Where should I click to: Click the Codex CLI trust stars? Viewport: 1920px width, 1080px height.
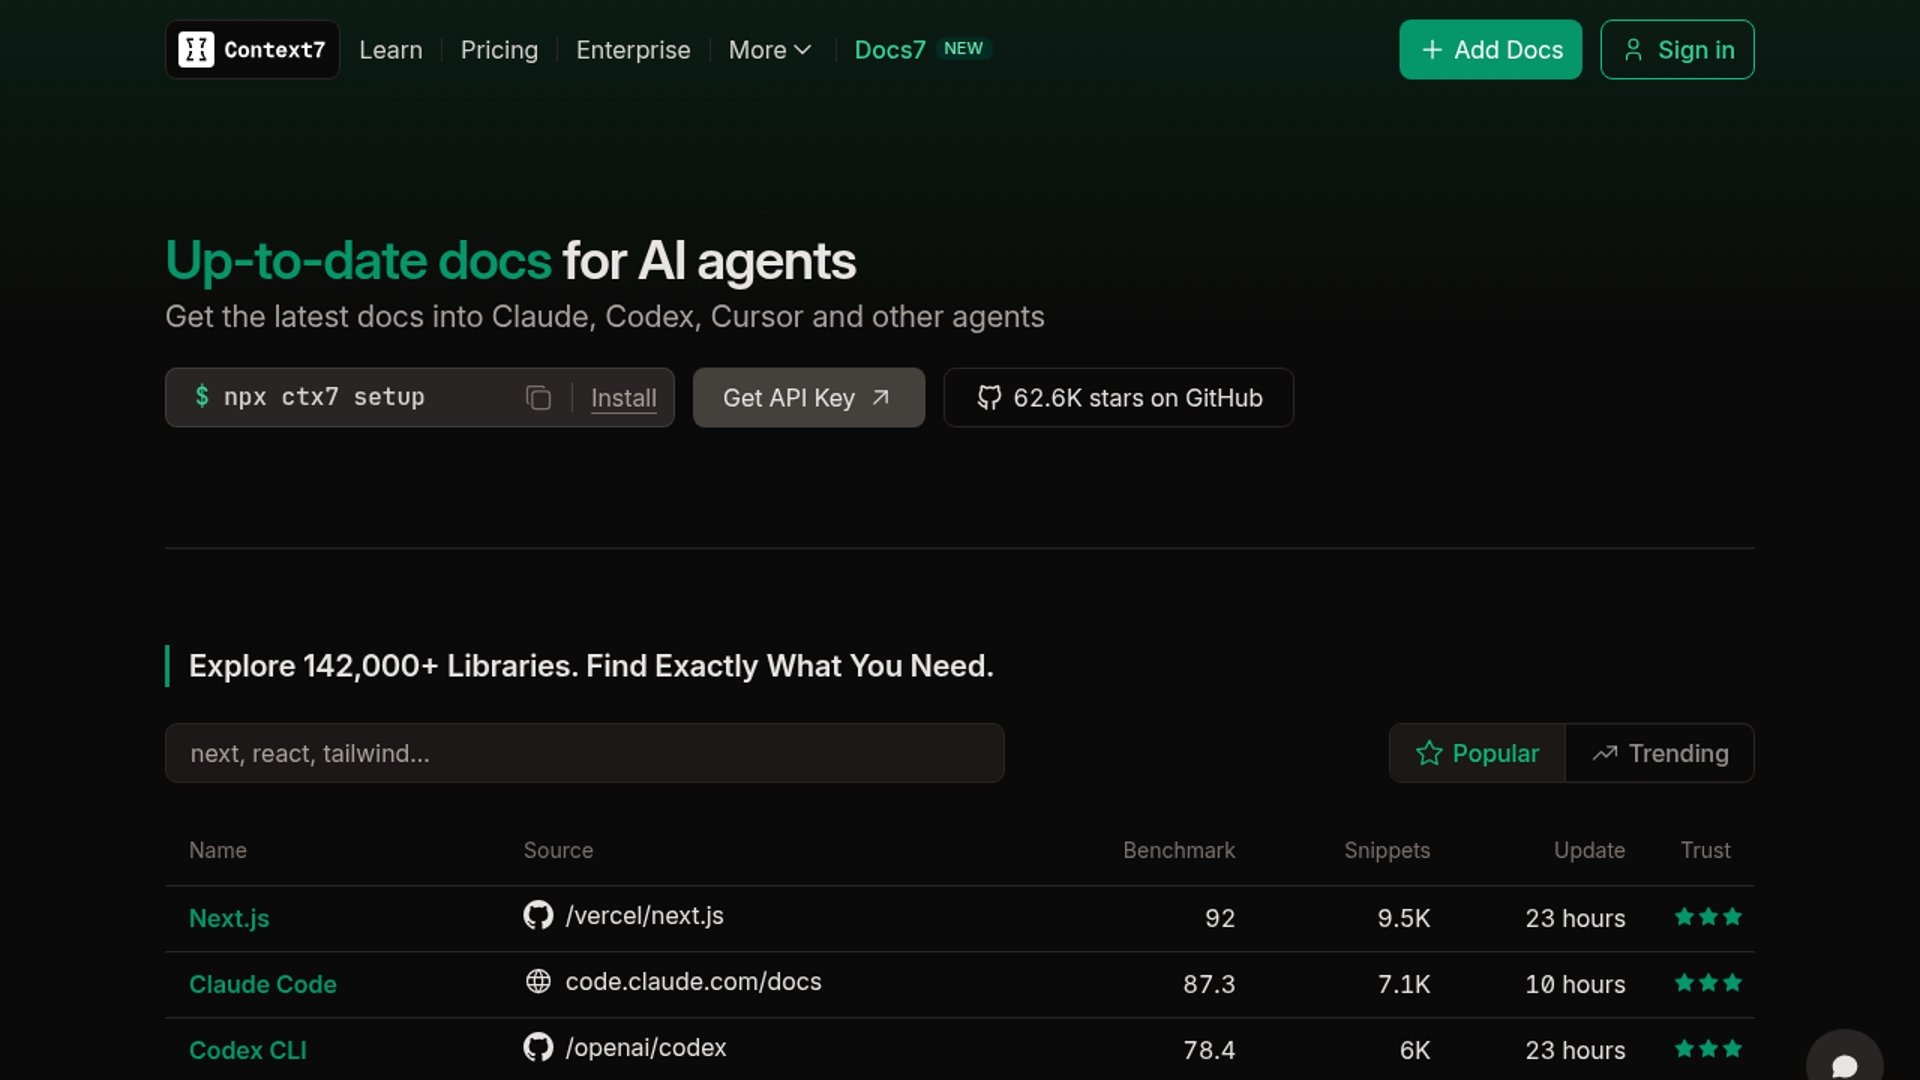coord(1708,1049)
